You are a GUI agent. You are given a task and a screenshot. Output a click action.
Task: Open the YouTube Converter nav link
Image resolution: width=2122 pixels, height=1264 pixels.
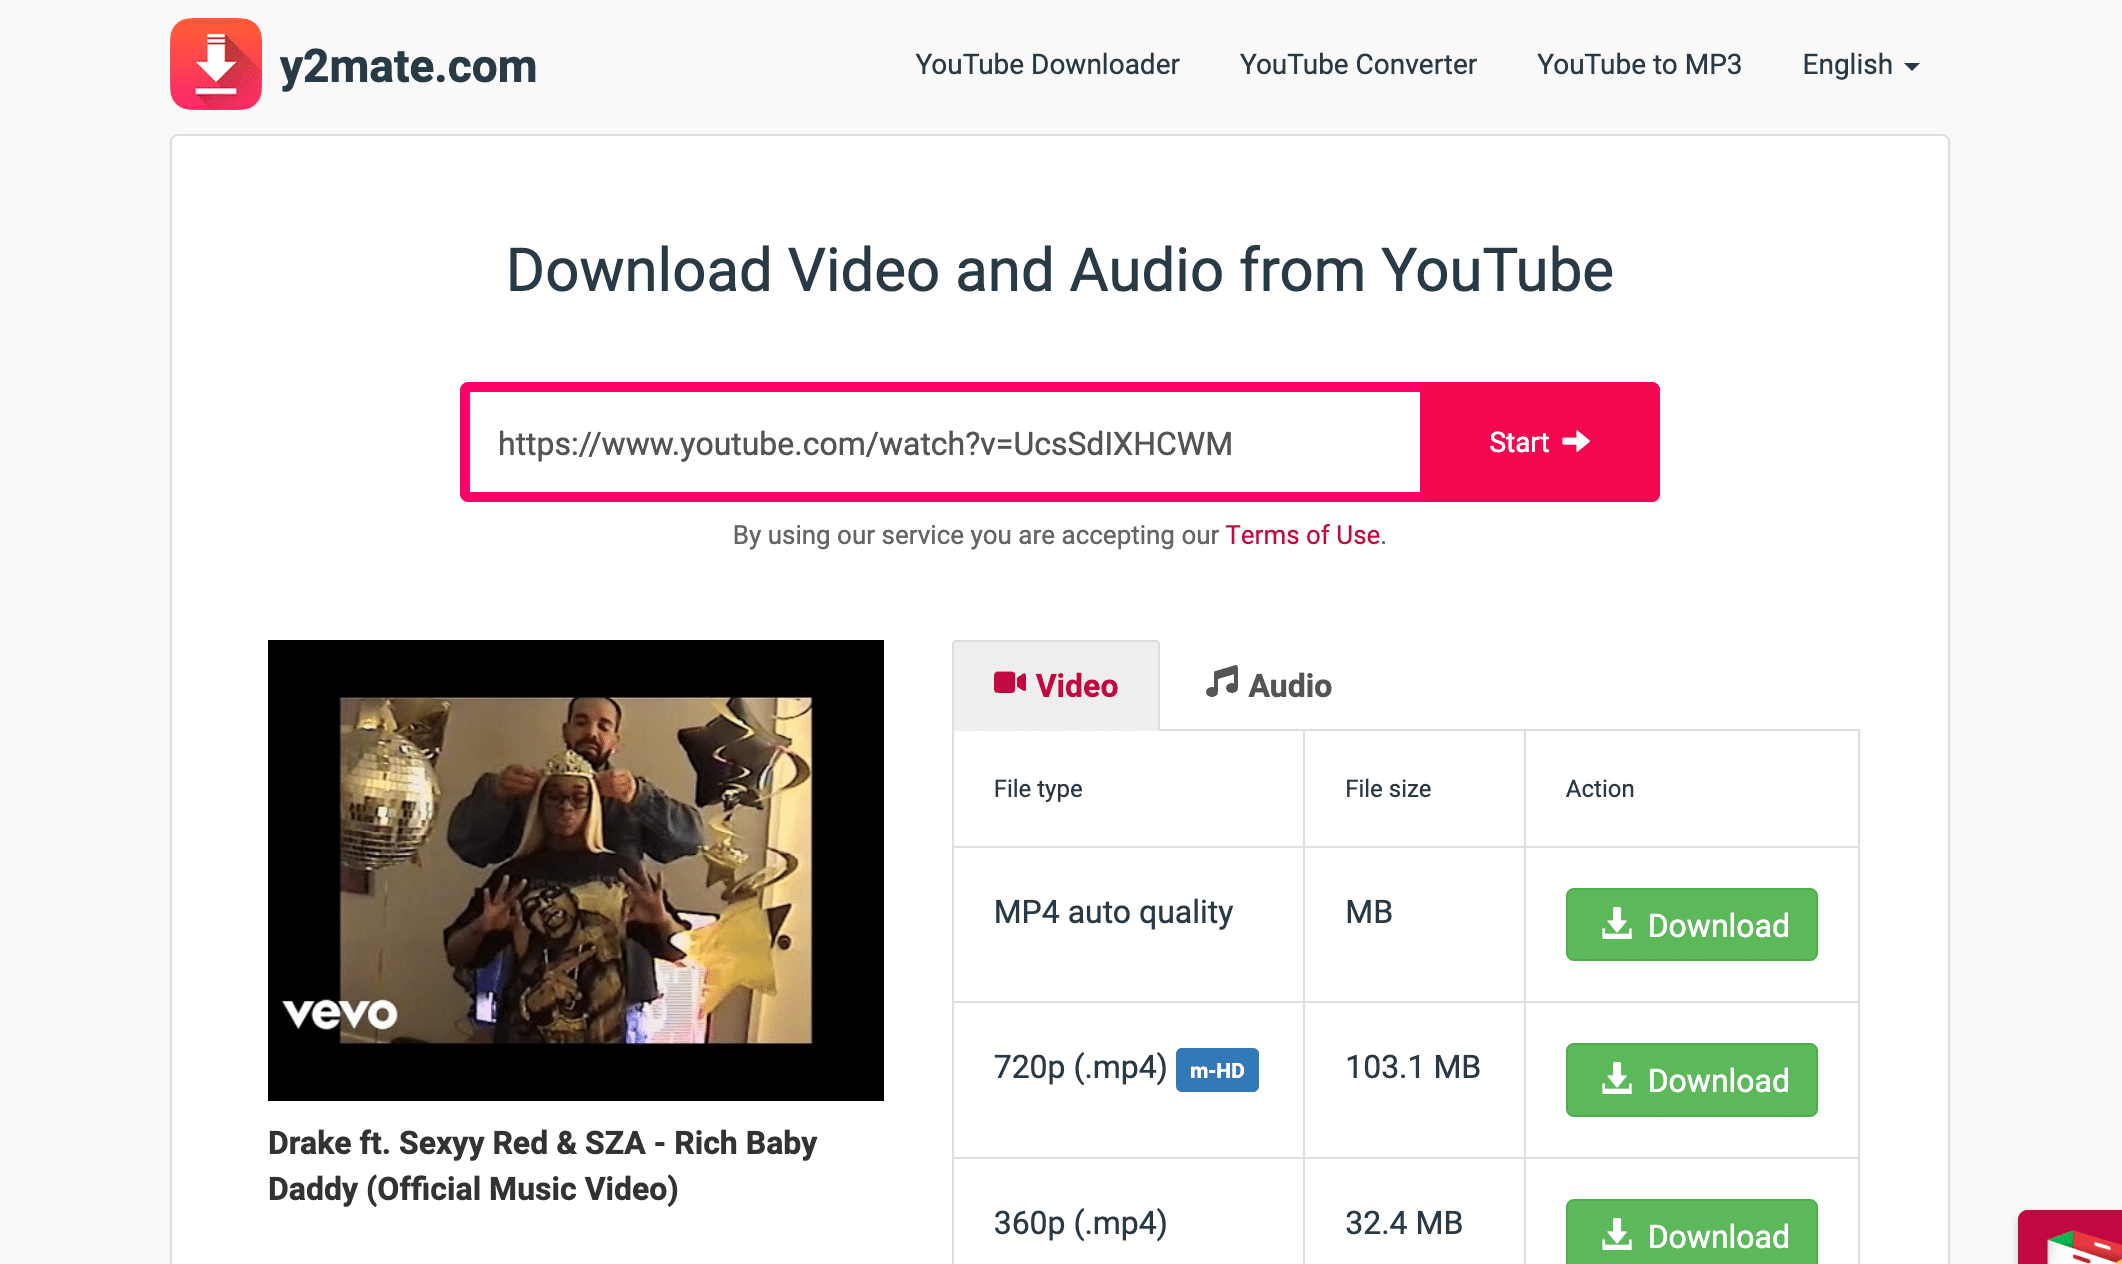click(1357, 65)
